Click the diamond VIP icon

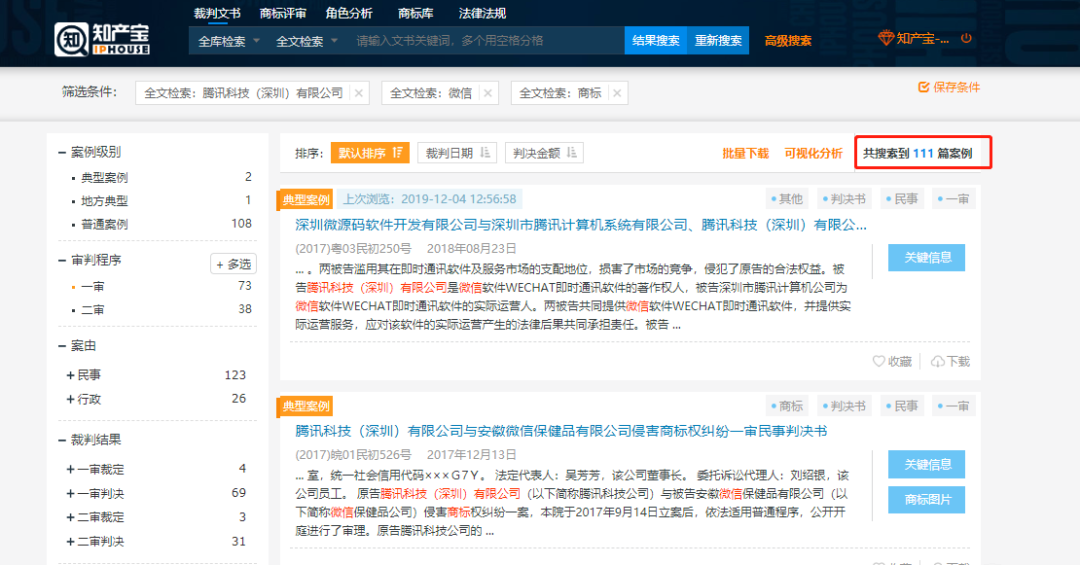tap(886, 39)
